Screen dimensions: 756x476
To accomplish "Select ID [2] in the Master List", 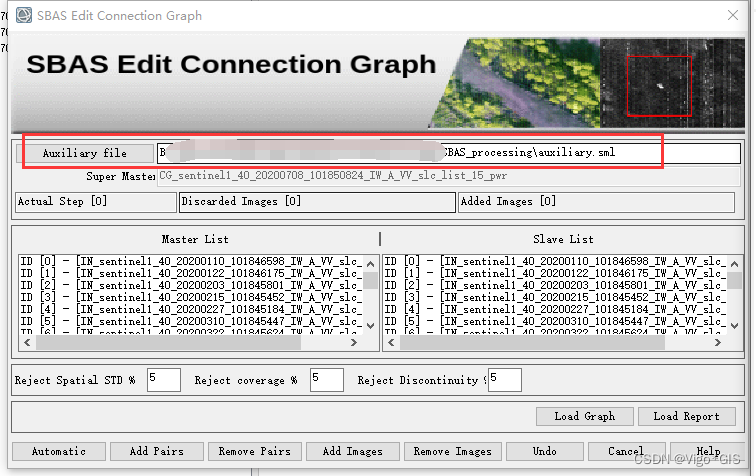I will click(x=191, y=286).
